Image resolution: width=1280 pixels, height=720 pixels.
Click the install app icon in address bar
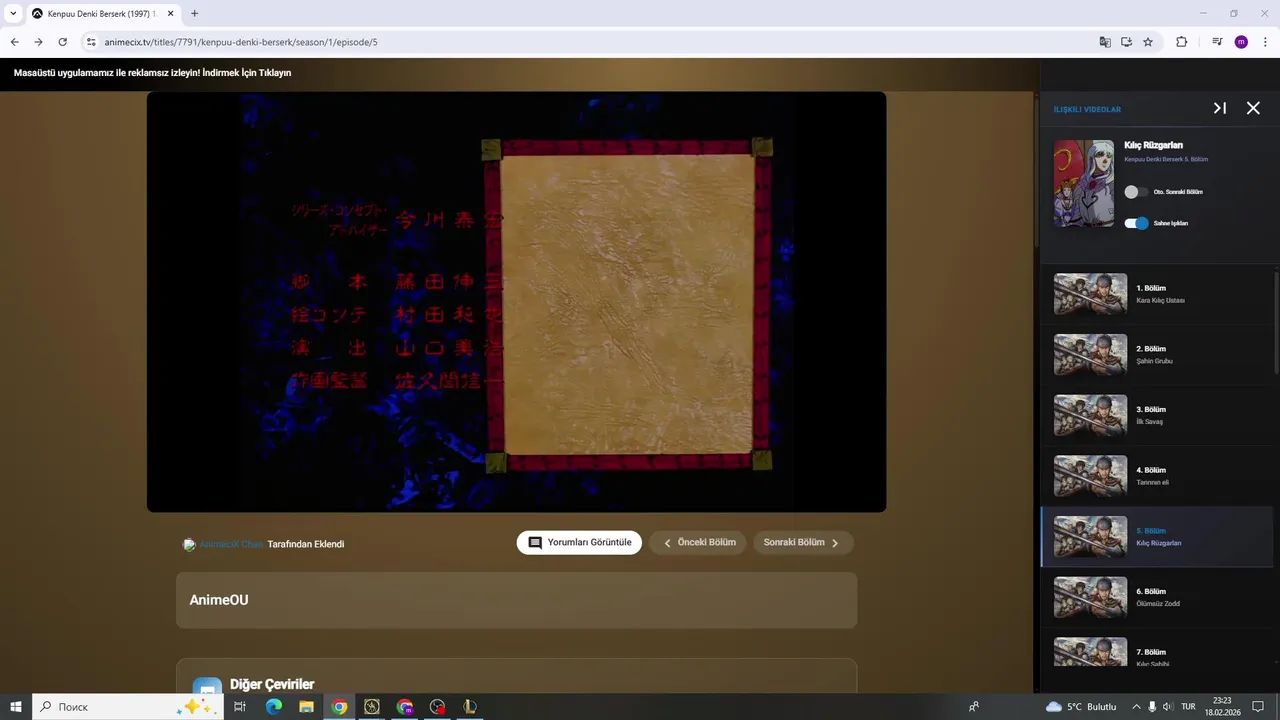(1126, 42)
